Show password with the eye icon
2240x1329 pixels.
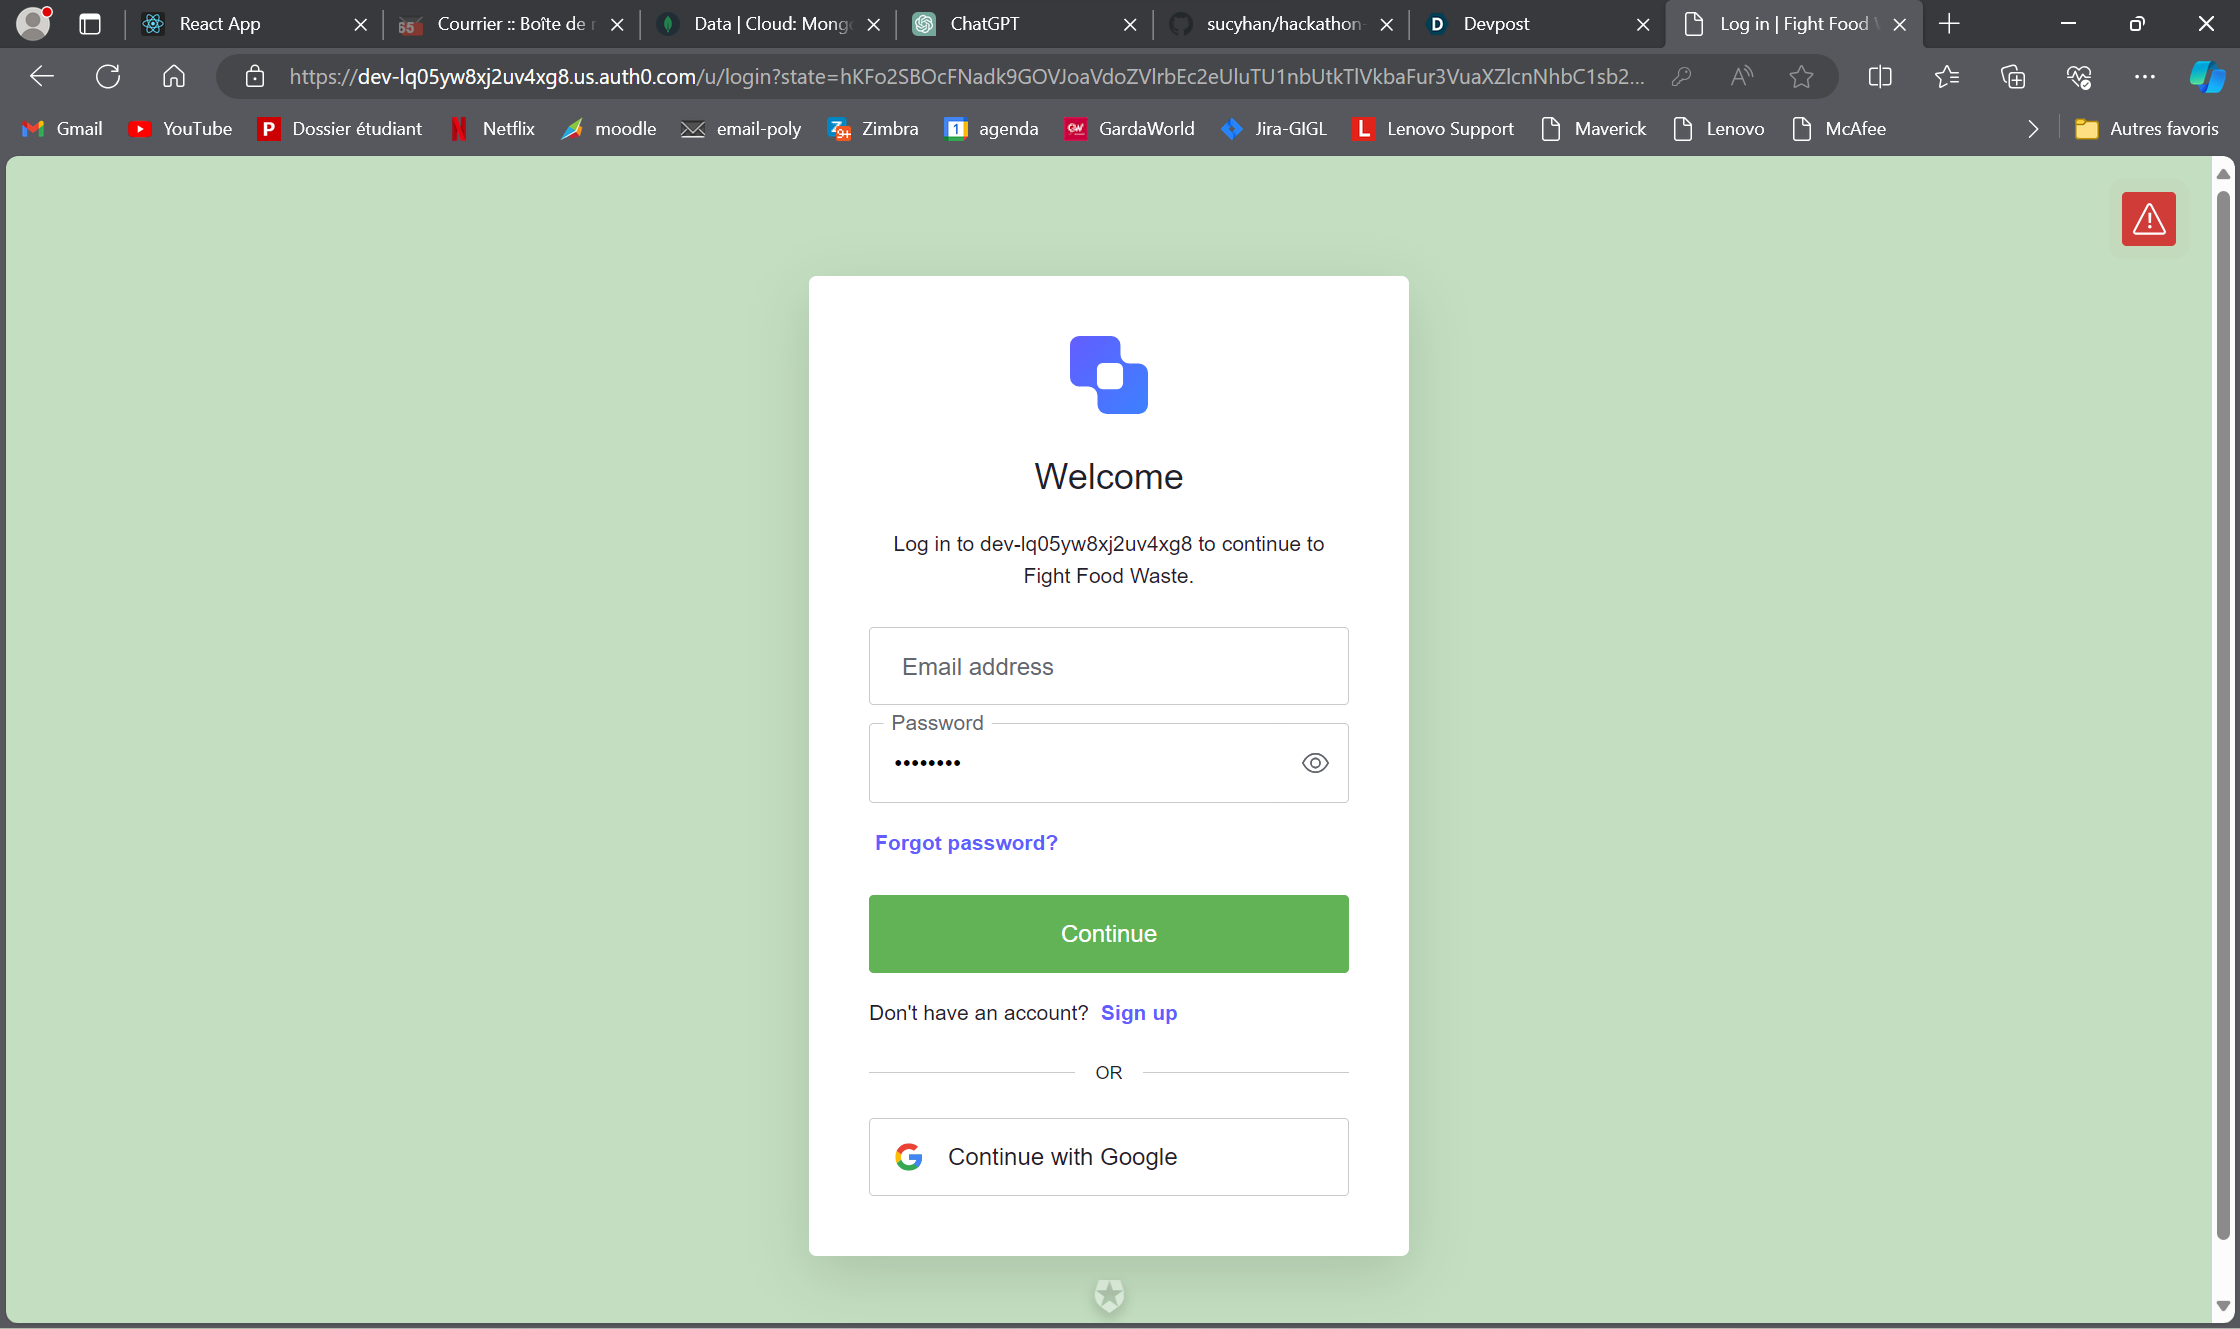[x=1315, y=763]
